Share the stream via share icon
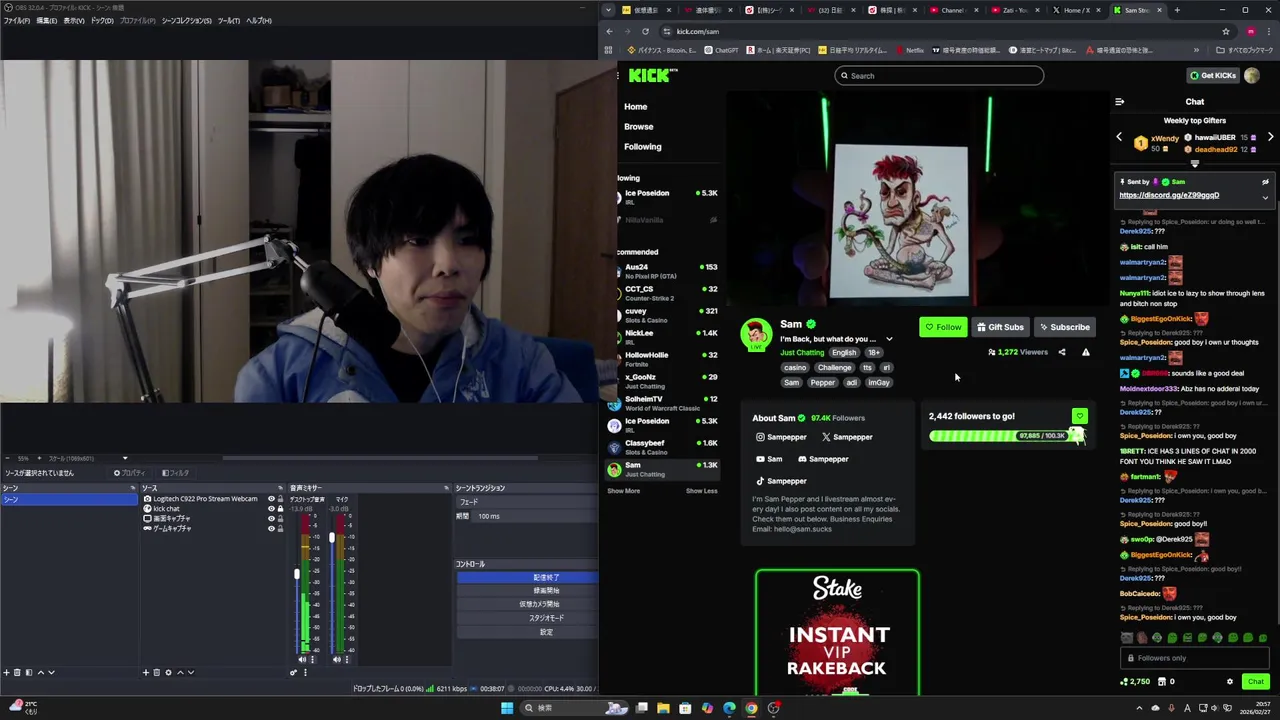Screen dimensions: 1280x720 tap(1062, 352)
